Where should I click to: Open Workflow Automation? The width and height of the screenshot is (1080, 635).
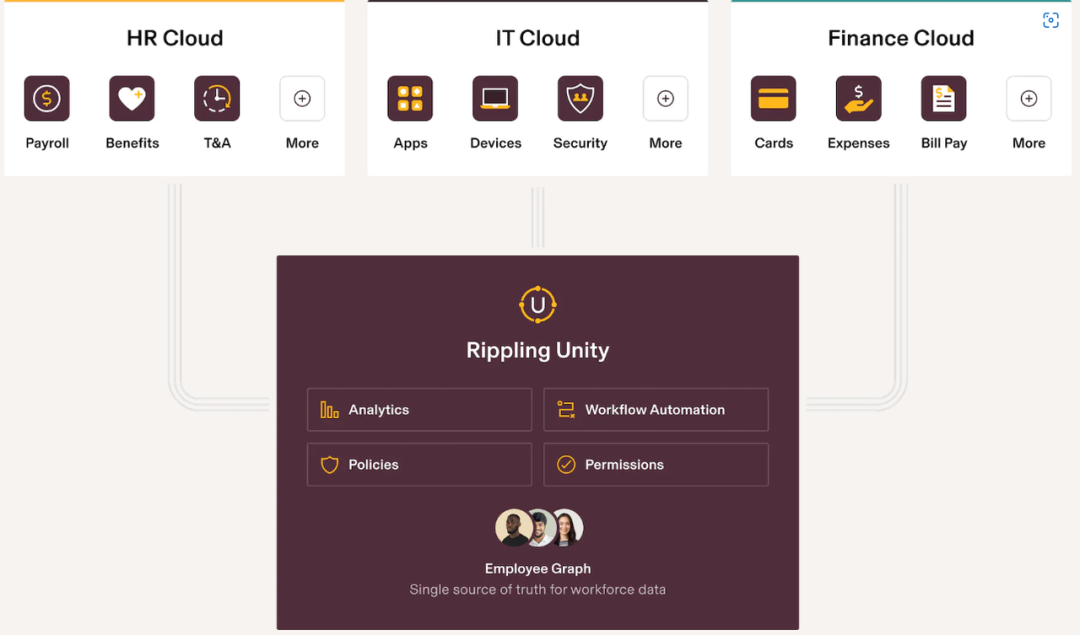click(x=656, y=409)
